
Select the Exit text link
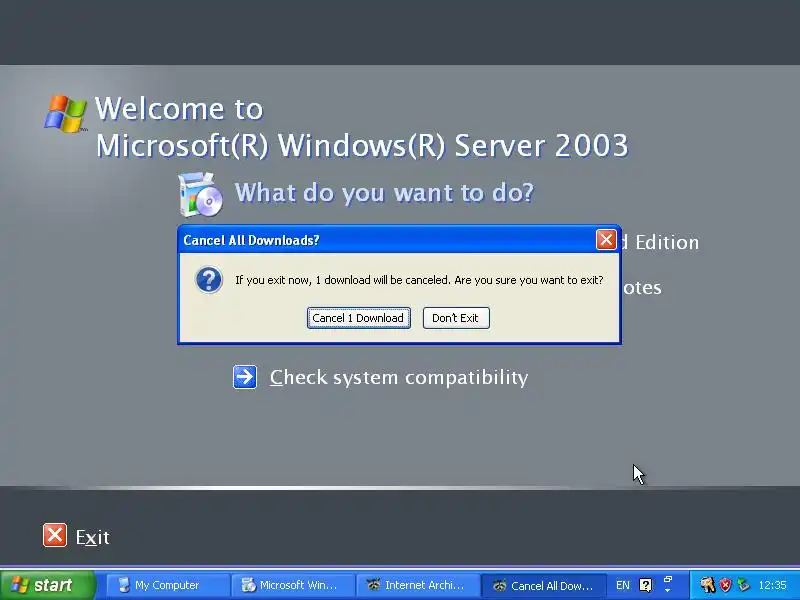pyautogui.click(x=92, y=537)
